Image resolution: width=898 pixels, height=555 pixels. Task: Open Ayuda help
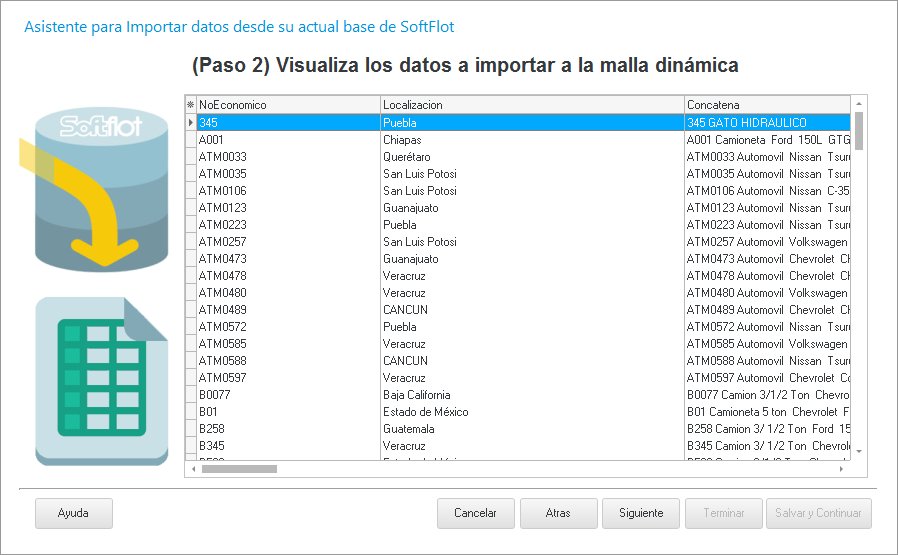73,513
